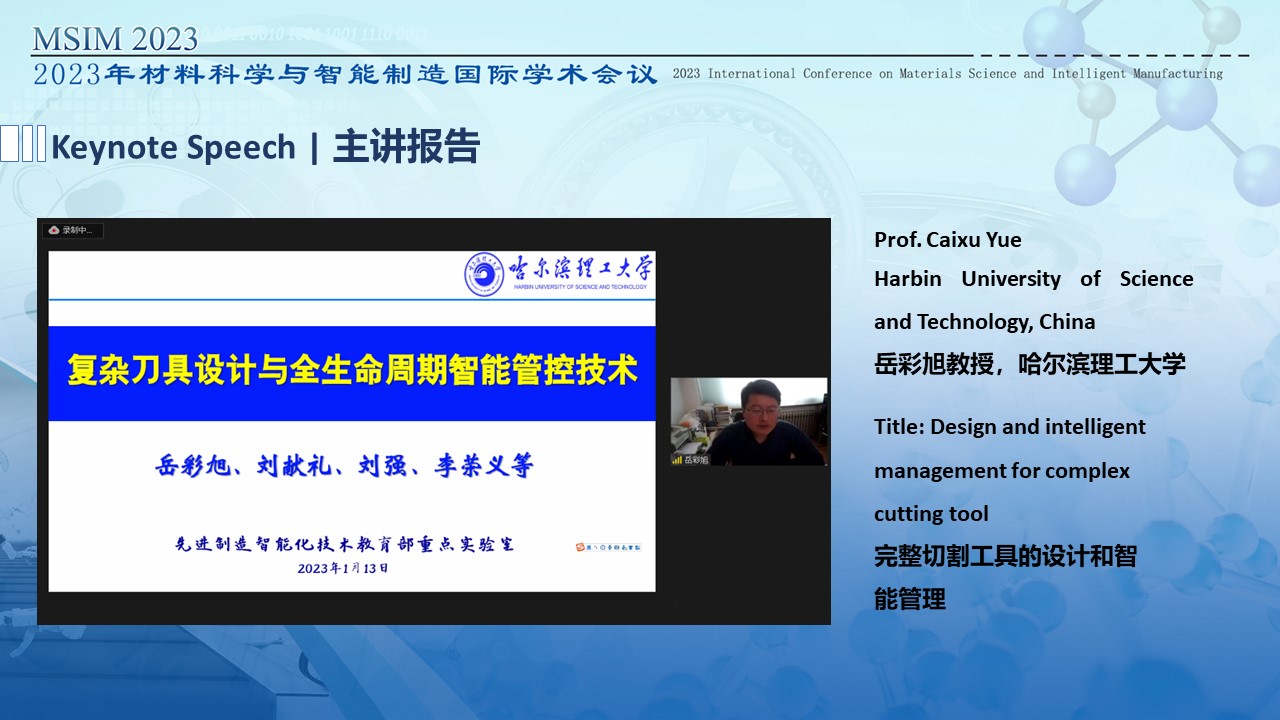Viewport: 1280px width, 720px height.
Task: Click the cloud recording icon beside 录制中
Action: click(x=53, y=230)
